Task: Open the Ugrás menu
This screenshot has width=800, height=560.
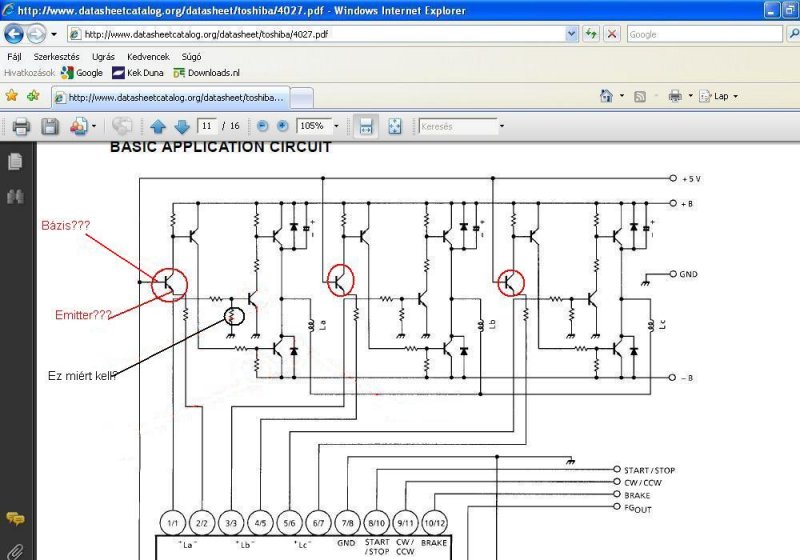Action: pyautogui.click(x=103, y=57)
